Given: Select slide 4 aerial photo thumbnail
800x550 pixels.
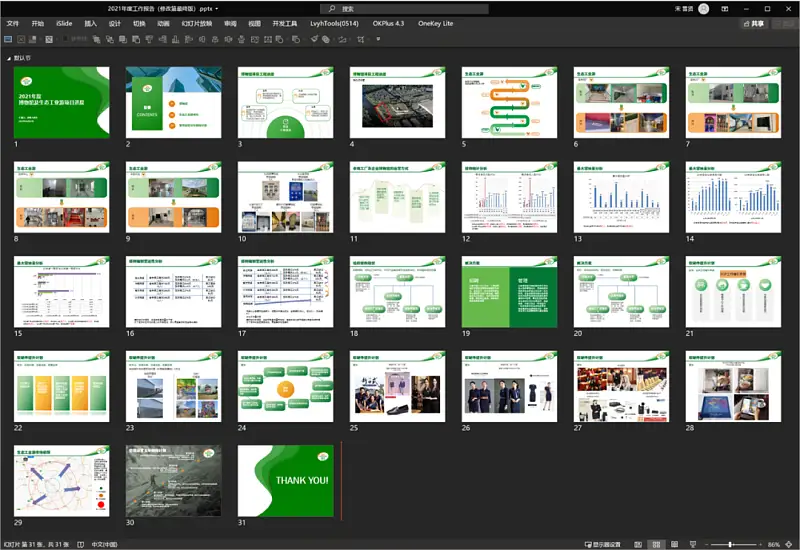Looking at the screenshot, I should point(397,102).
